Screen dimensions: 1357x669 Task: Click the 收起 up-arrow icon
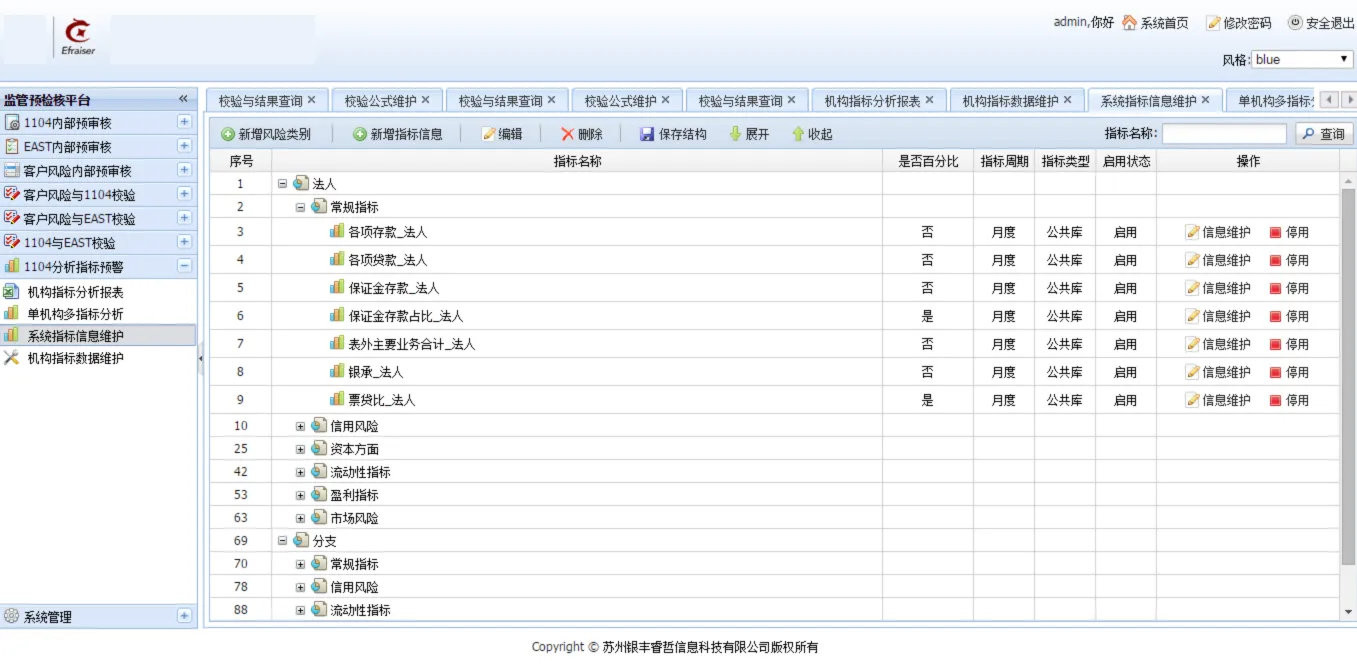(x=798, y=134)
